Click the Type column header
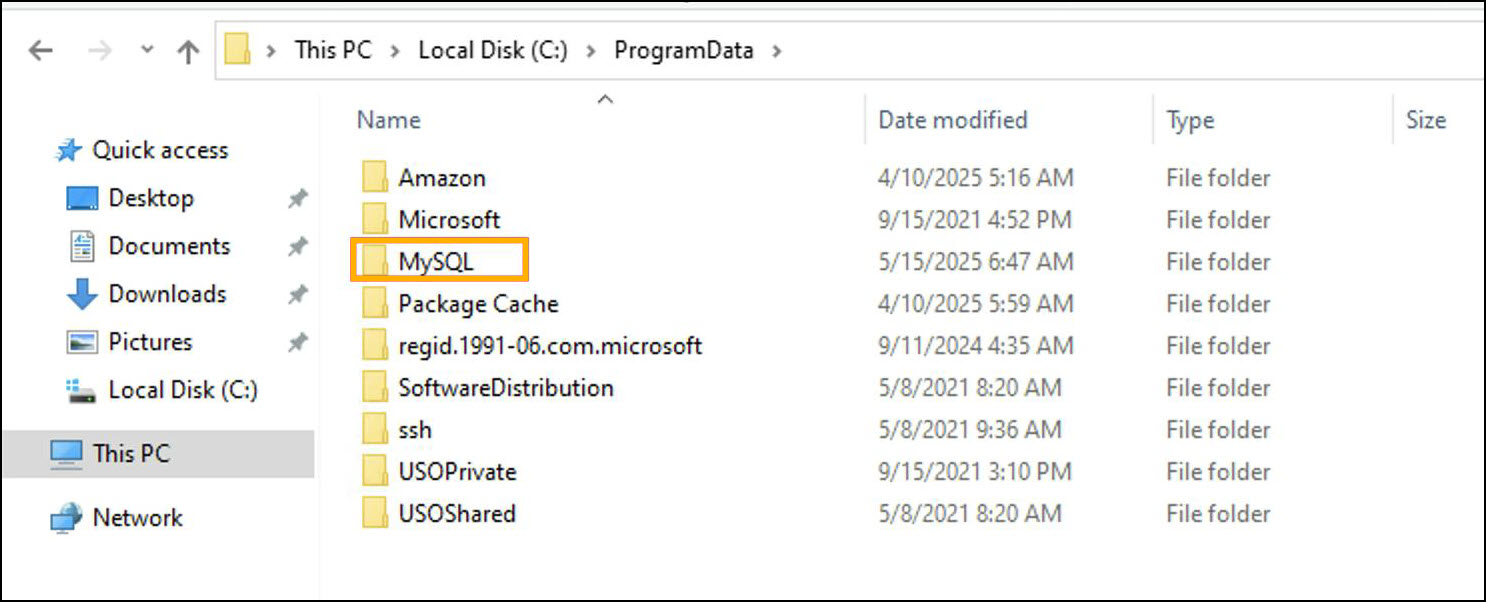Screen dimensions: 1486x602 [x=1190, y=121]
